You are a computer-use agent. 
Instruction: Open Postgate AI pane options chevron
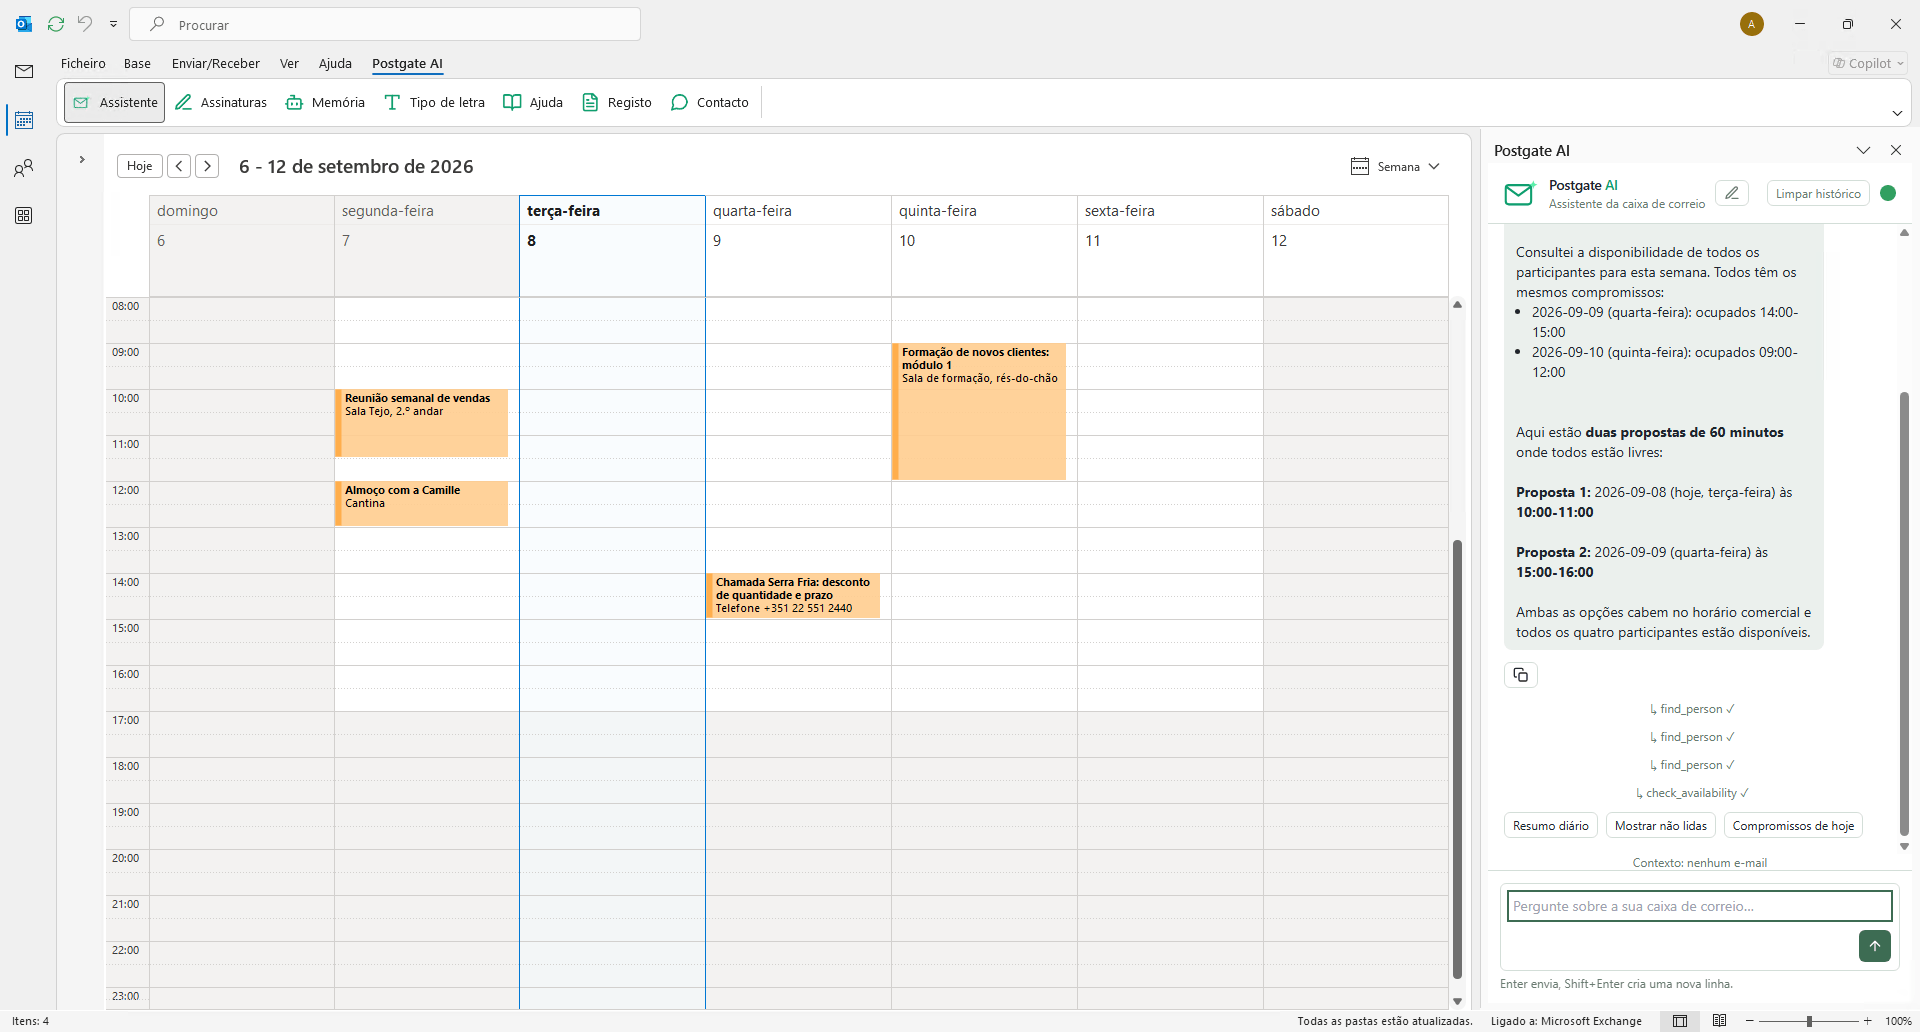[1863, 150]
